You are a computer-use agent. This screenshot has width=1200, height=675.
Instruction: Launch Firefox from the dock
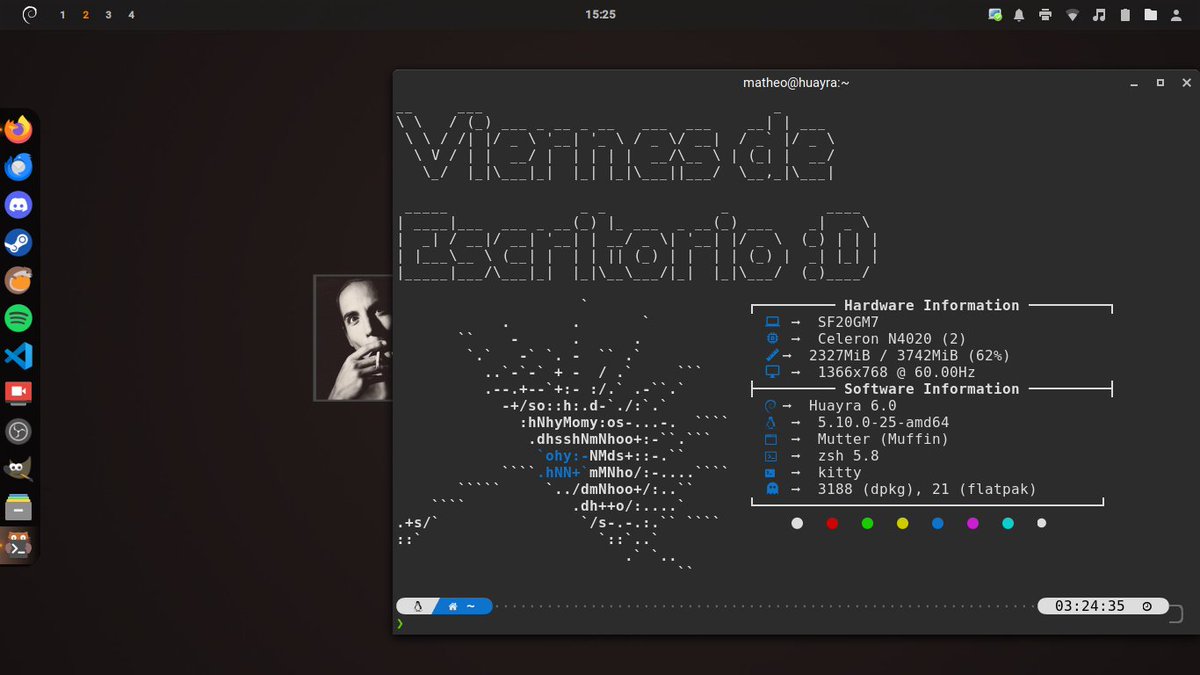pos(18,129)
